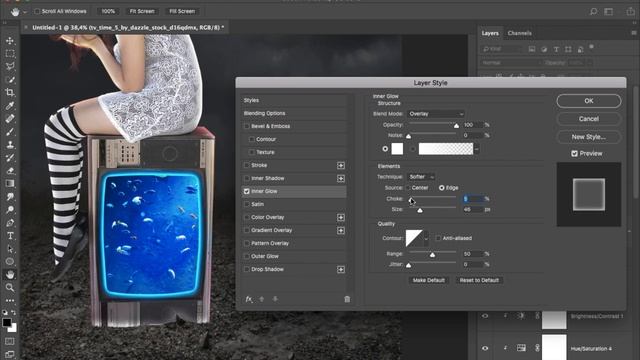The width and height of the screenshot is (640, 360).
Task: Select the Healing Brush tool
Action: click(10, 119)
